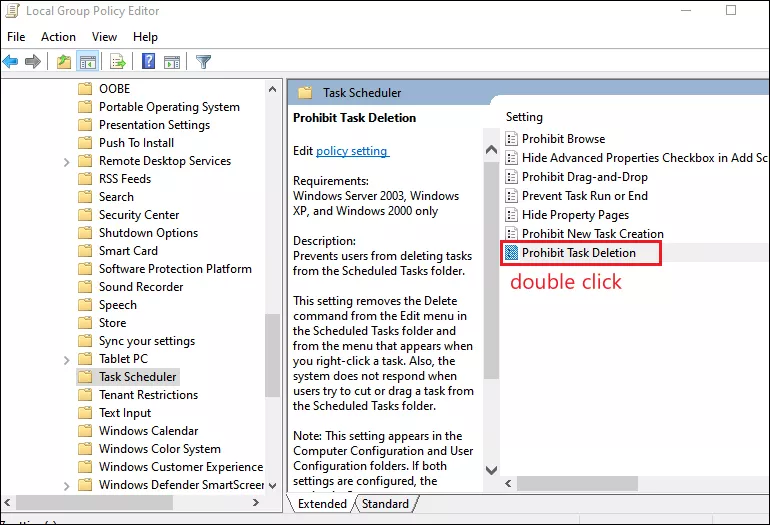This screenshot has height=525, width=770.
Task: Select Hide Advanced Properties Checkbox setting
Action: click(644, 158)
